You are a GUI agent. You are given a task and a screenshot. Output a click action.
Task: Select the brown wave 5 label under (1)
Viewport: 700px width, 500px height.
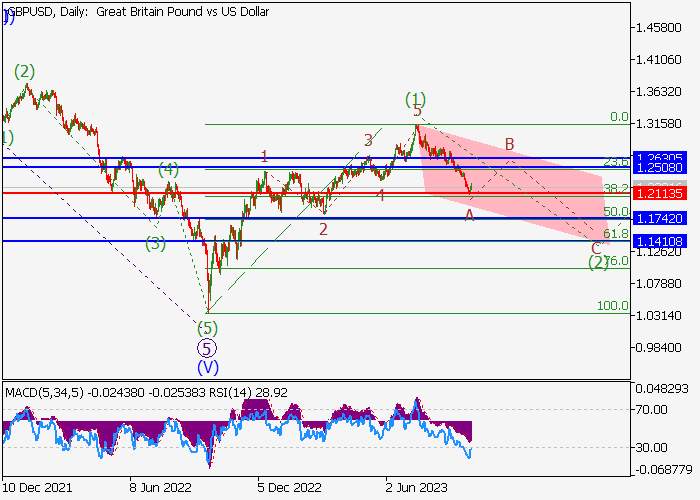pyautogui.click(x=417, y=111)
